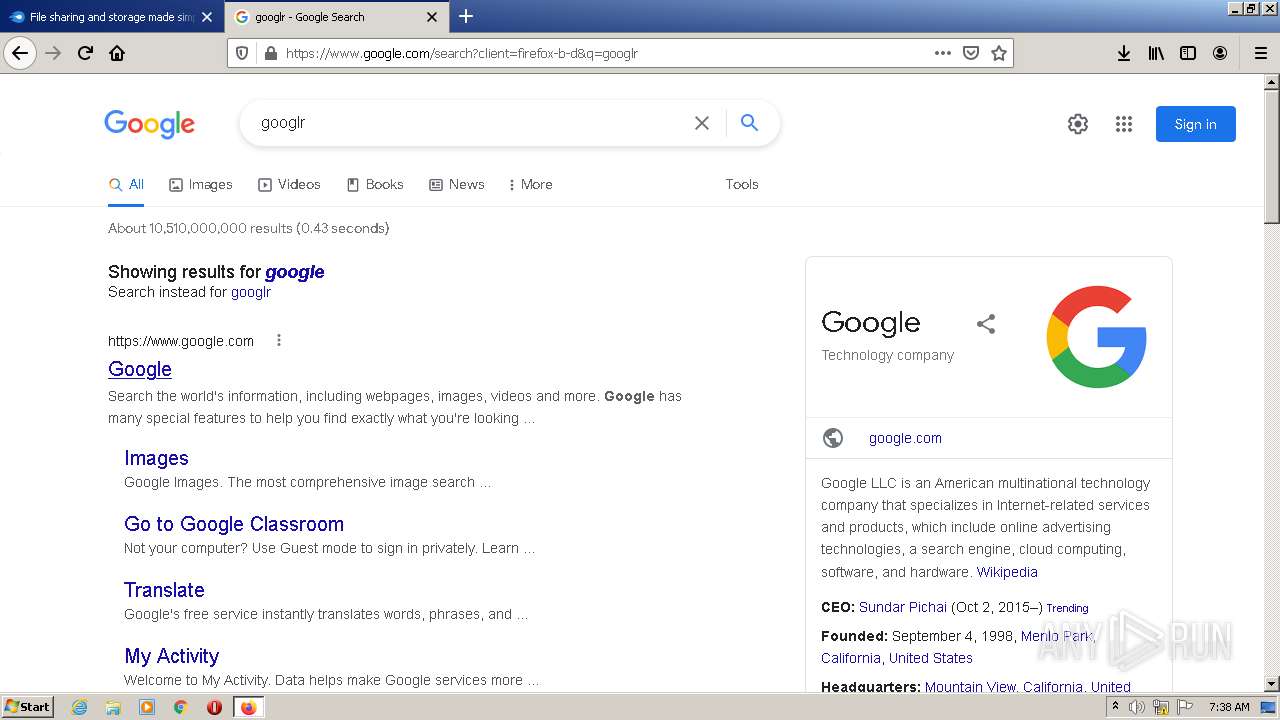
Task: Switch to News results tab
Action: coord(457,184)
